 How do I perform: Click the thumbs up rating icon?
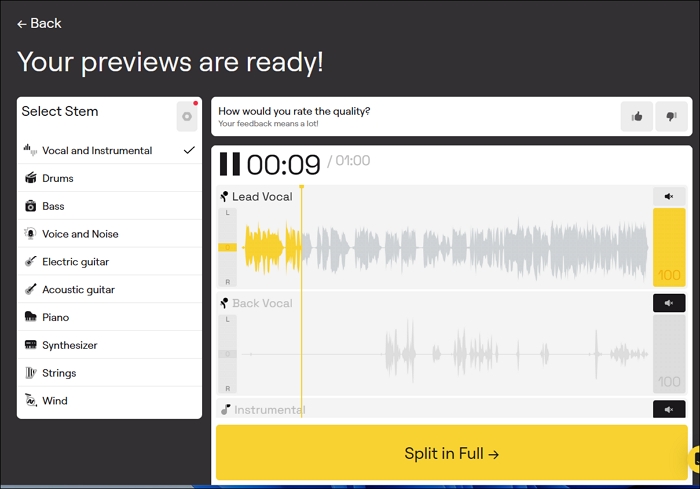[x=637, y=117]
